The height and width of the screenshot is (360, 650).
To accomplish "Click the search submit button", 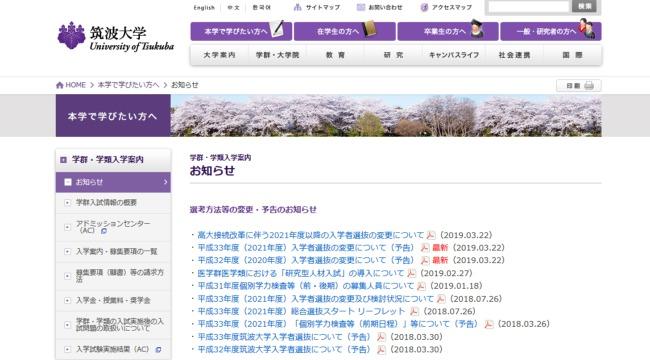I will (585, 6).
